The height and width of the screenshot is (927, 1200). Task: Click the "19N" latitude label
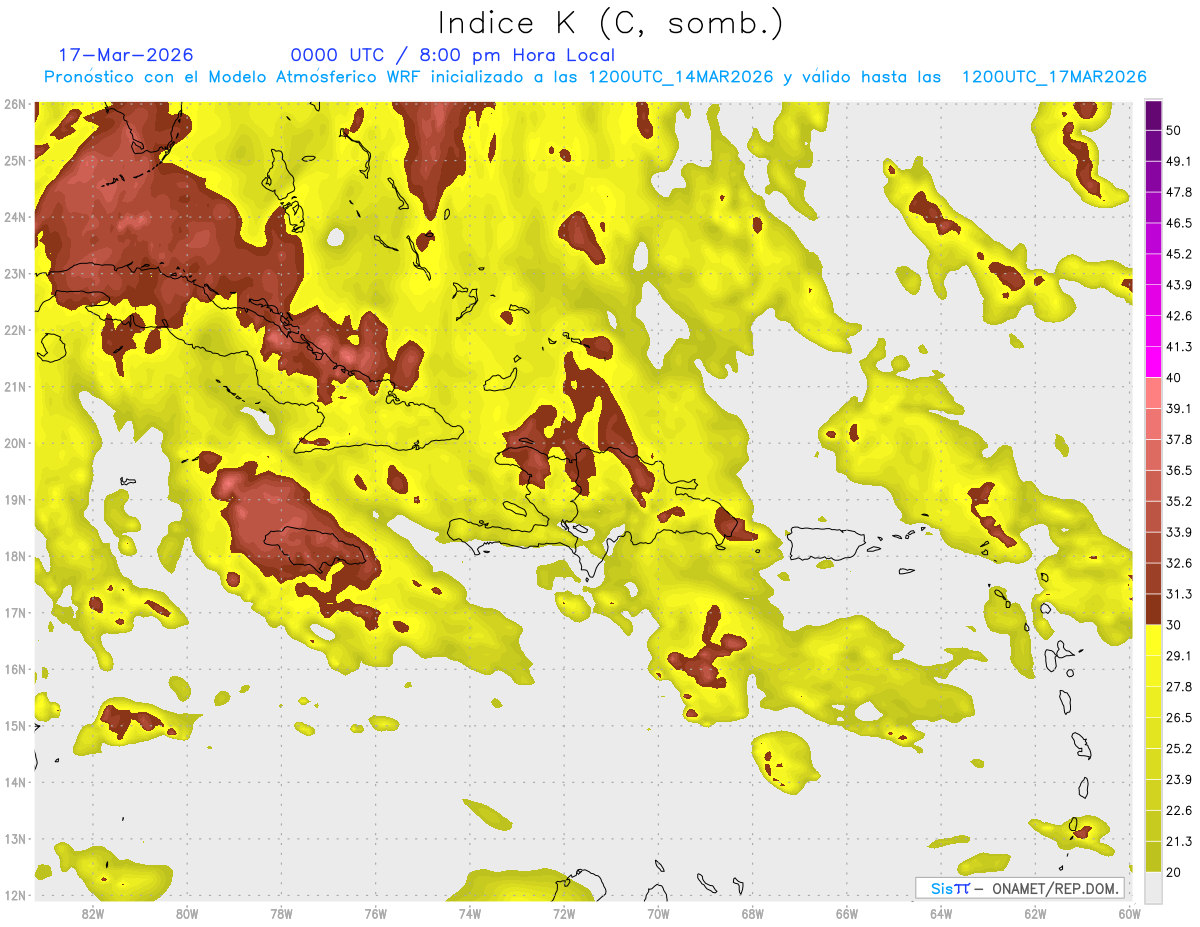[x=15, y=500]
